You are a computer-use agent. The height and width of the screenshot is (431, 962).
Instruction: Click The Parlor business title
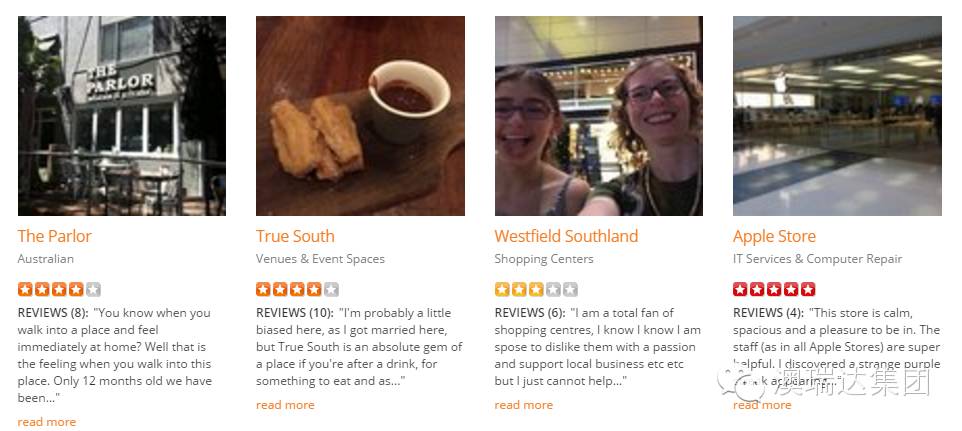(x=55, y=236)
